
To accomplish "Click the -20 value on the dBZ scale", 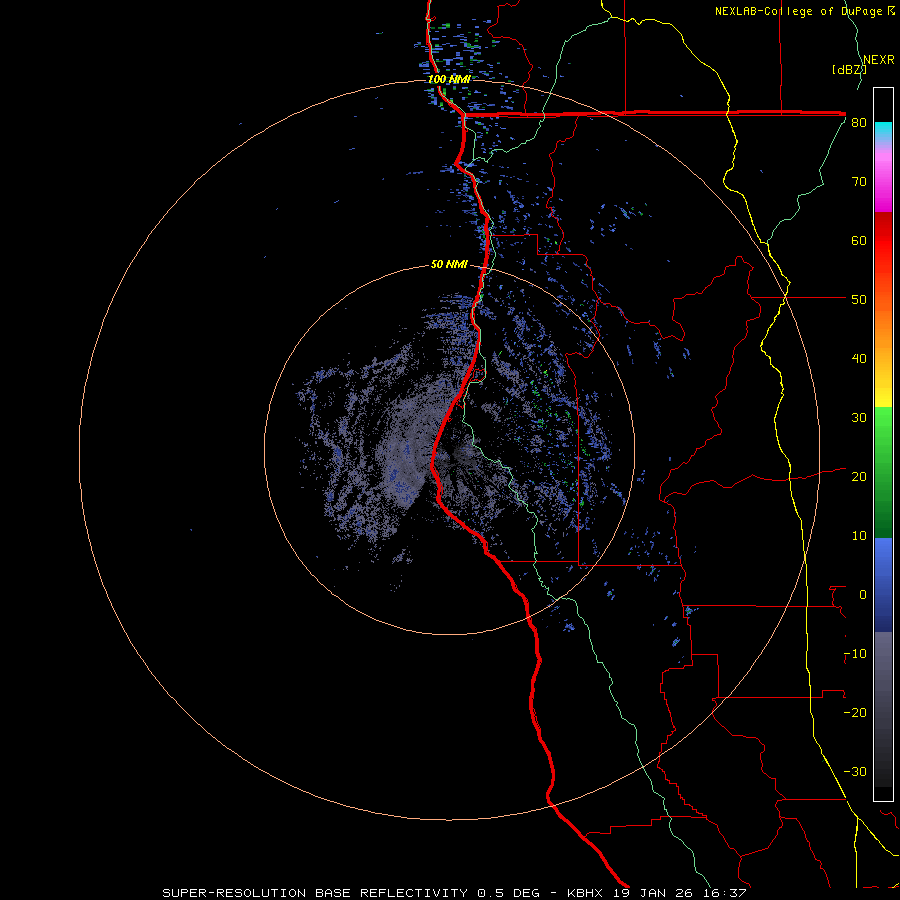I will (855, 713).
